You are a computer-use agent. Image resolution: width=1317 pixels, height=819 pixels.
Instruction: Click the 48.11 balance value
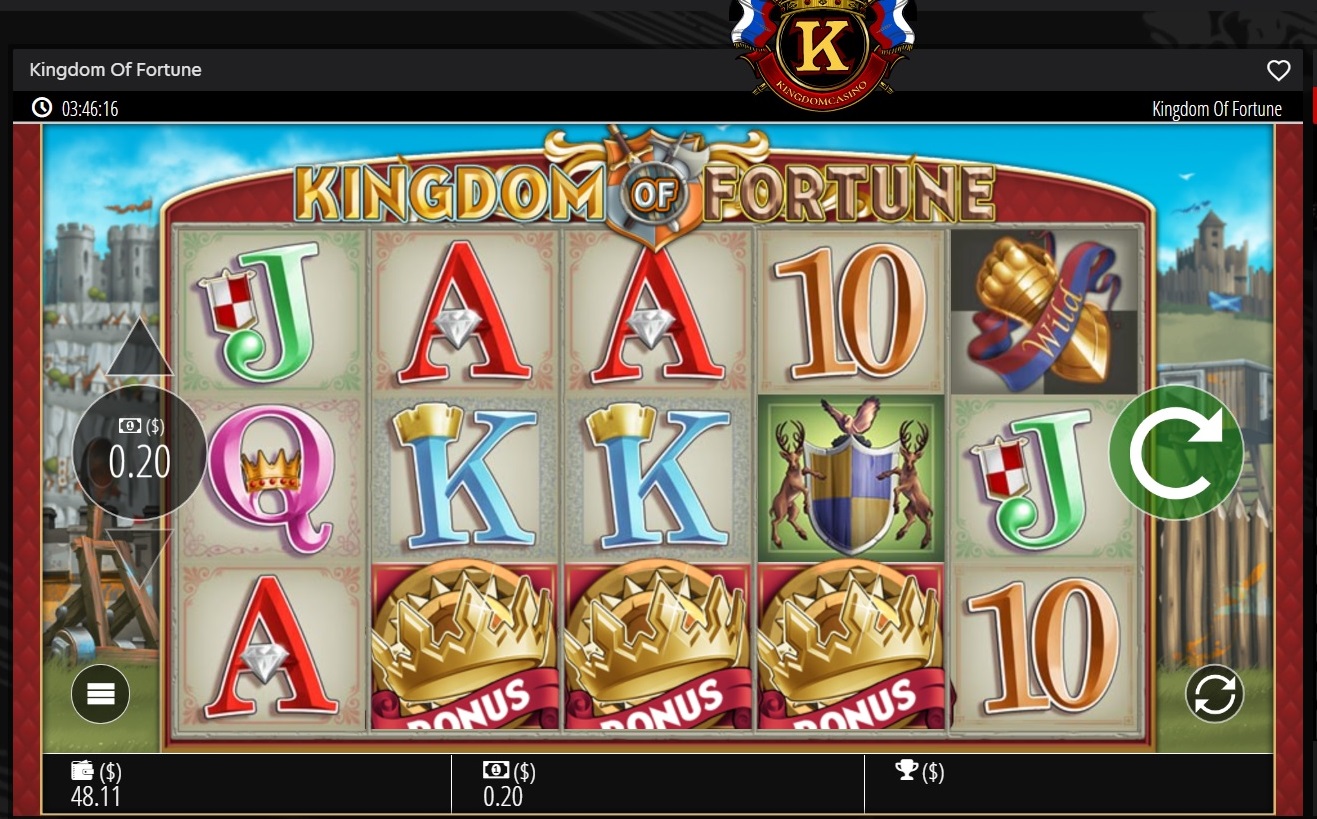(96, 796)
